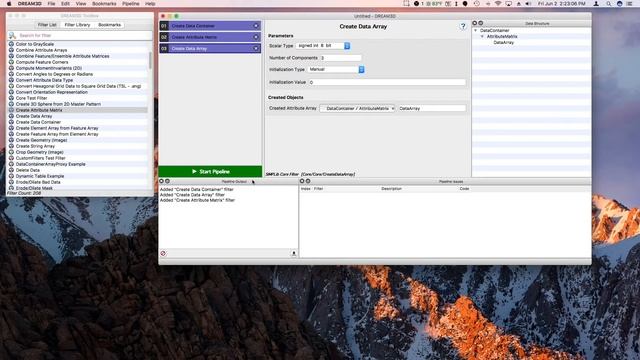
Task: Click the Create Data Array help question-mark icon
Action: coord(463,26)
